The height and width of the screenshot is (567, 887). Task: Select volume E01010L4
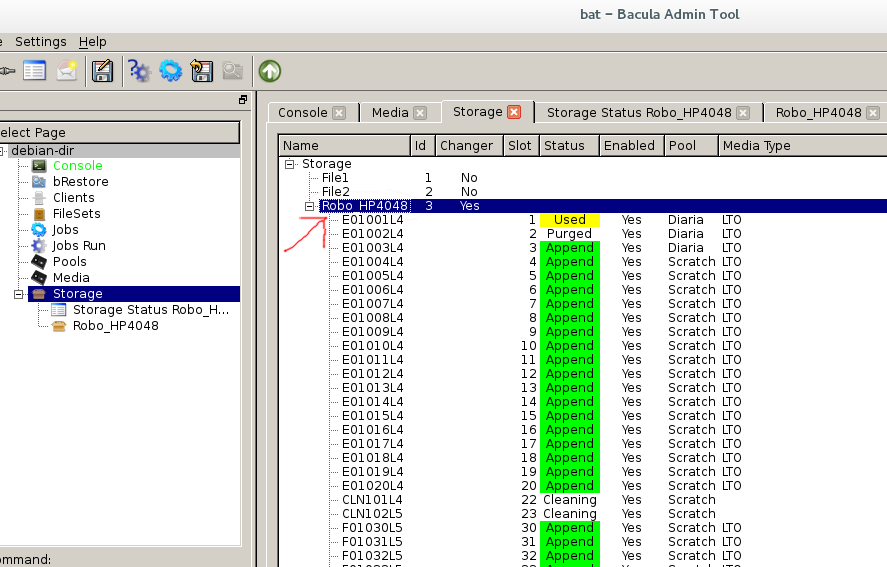pos(373,346)
